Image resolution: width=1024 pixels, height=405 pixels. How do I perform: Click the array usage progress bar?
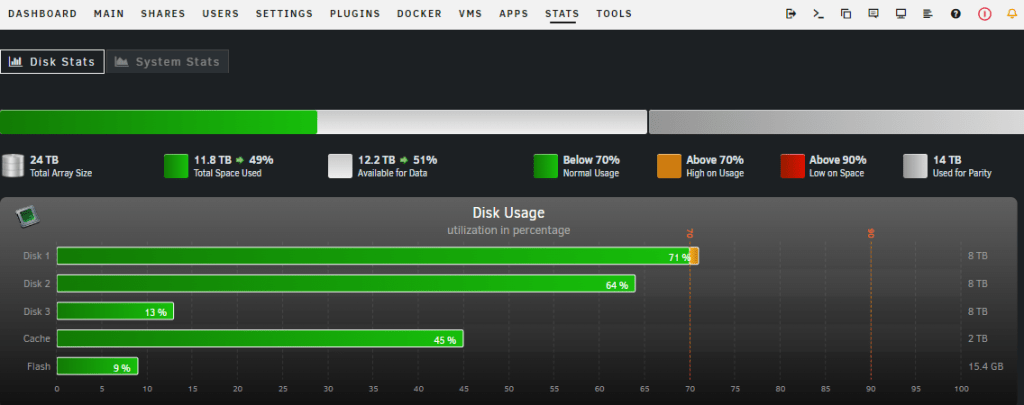click(323, 122)
